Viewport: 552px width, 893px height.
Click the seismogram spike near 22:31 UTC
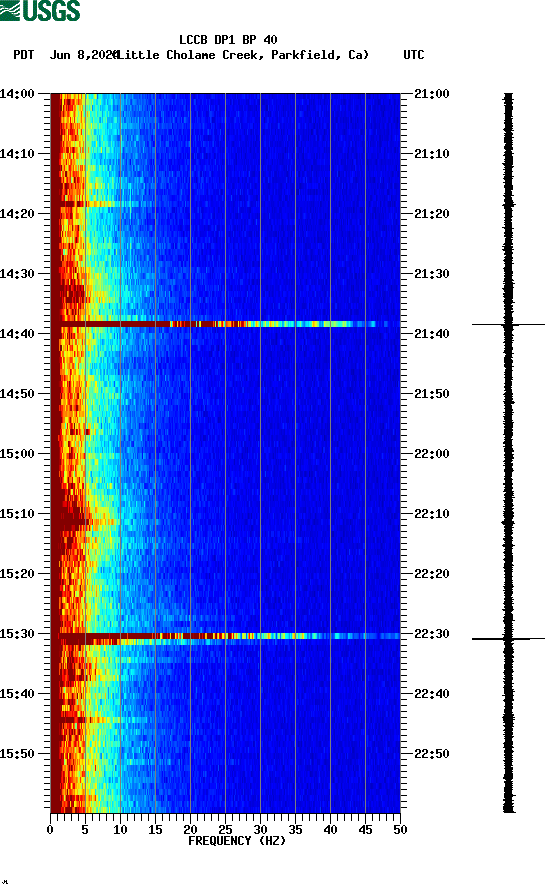508,639
